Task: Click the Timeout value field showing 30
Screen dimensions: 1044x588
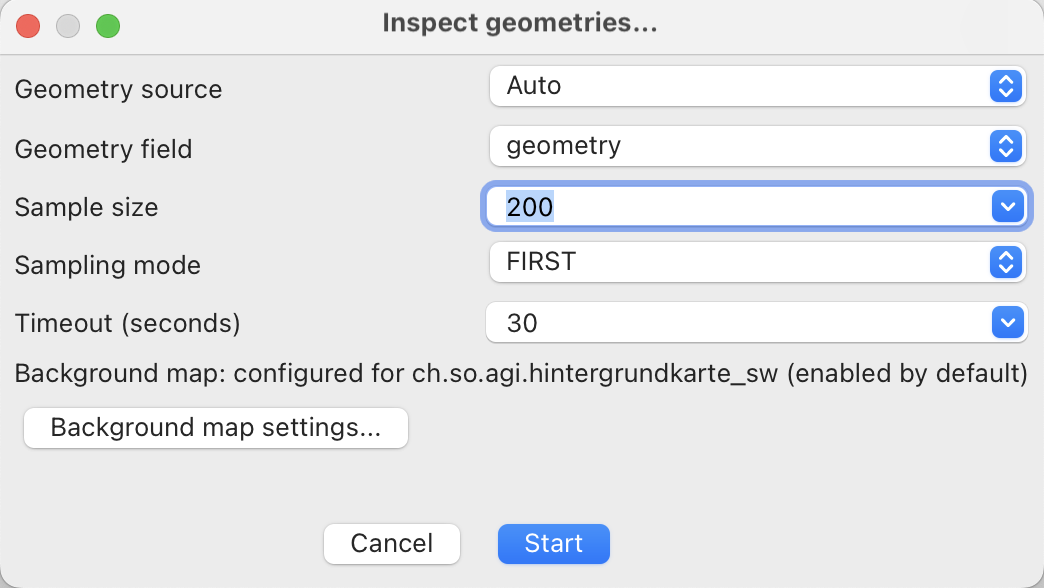Action: (x=740, y=323)
